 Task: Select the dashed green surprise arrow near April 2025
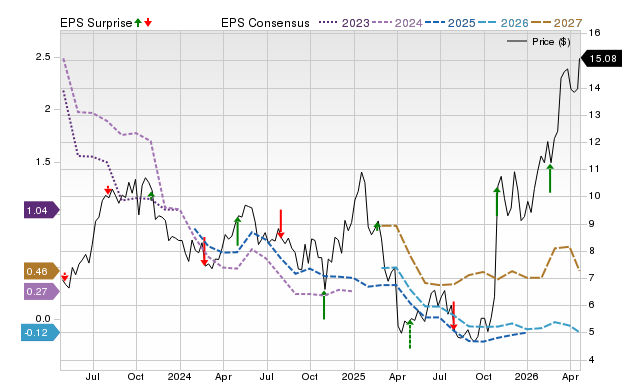coord(410,334)
